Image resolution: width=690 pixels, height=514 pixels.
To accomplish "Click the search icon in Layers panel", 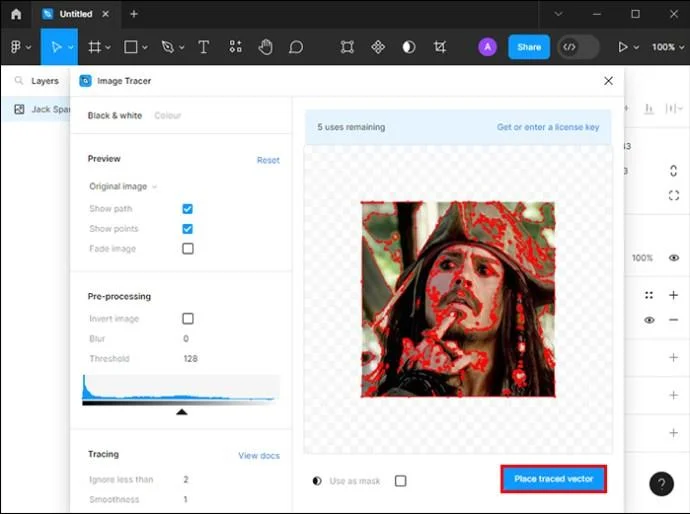I will click(18, 81).
